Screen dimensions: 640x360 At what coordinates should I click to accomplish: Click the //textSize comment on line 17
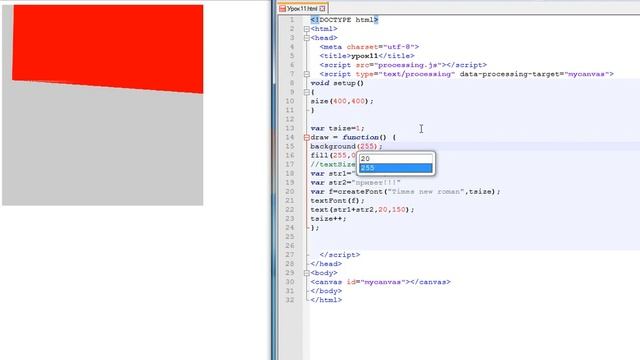pos(333,164)
